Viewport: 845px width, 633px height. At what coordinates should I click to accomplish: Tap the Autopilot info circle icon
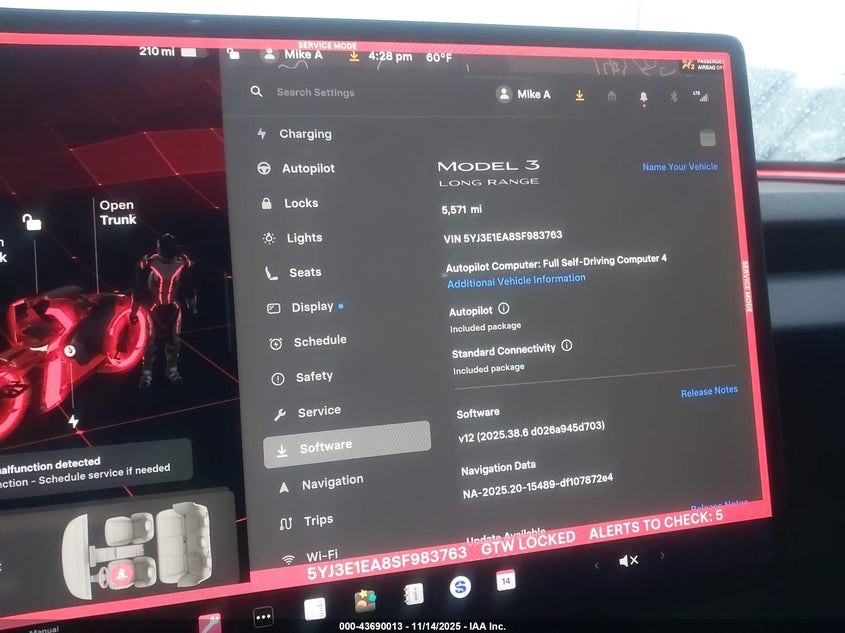tap(503, 310)
